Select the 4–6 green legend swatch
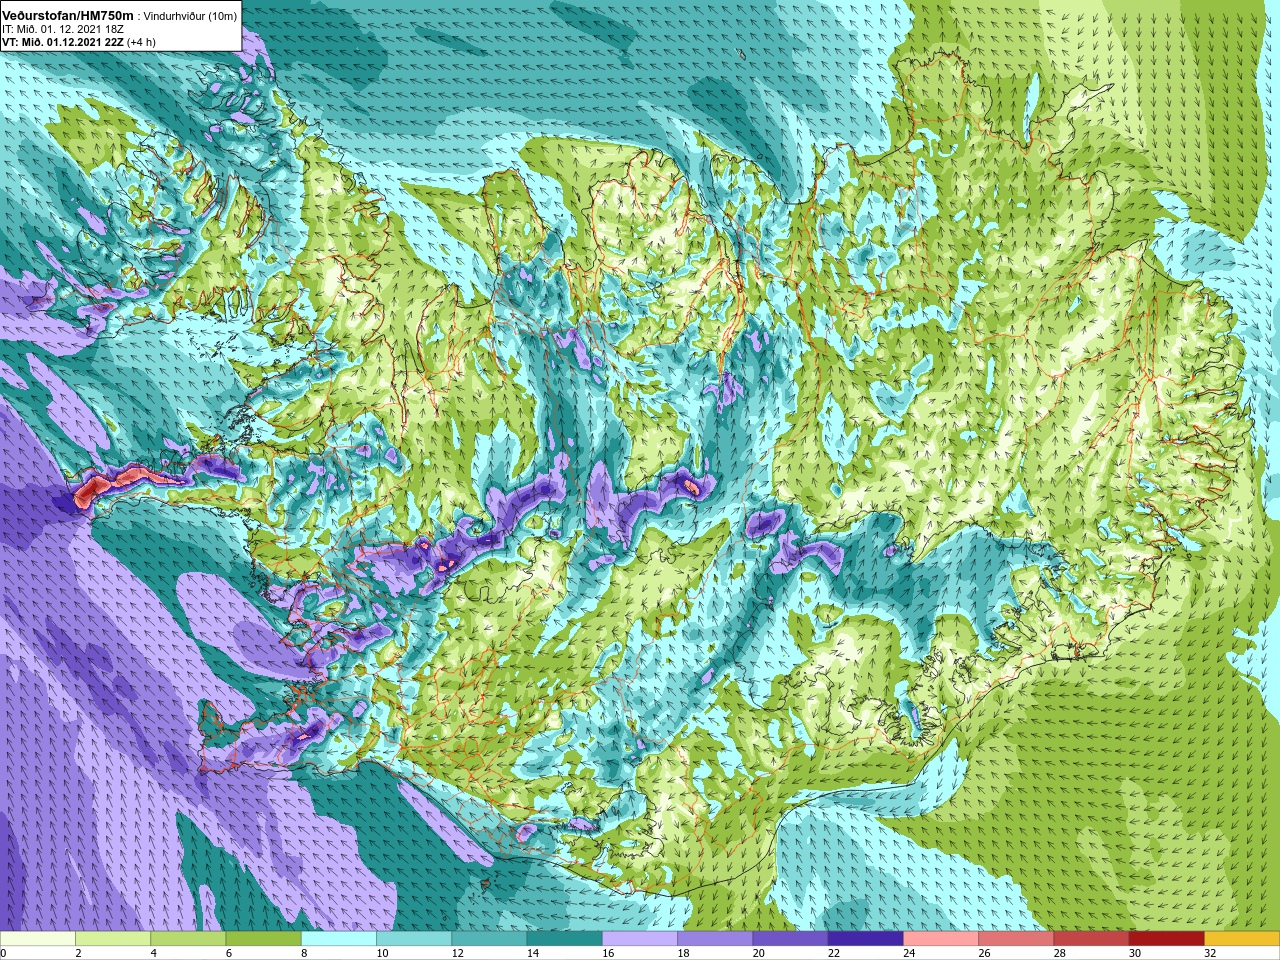This screenshot has width=1280, height=960. pyautogui.click(x=188, y=939)
